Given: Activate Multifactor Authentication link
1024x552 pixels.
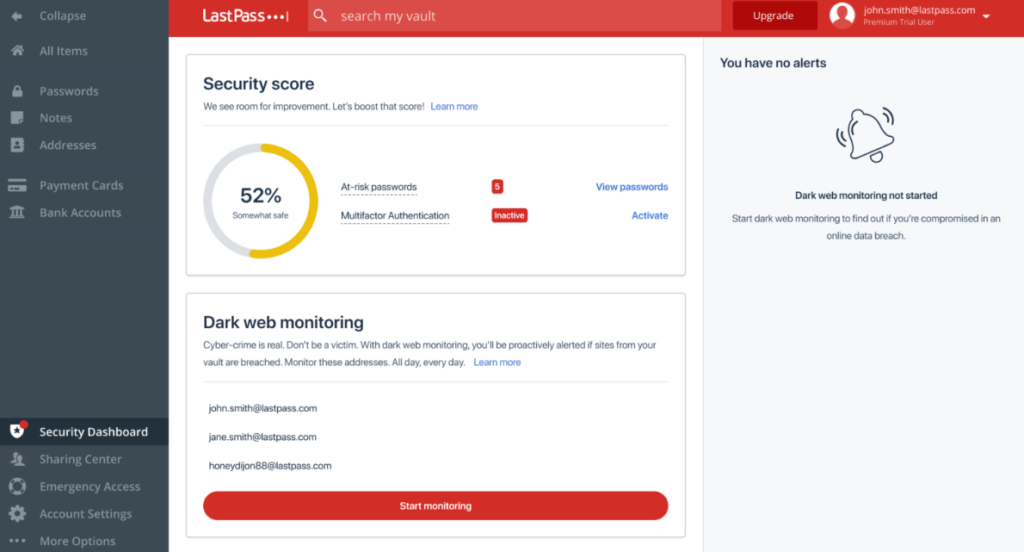Looking at the screenshot, I should click(649, 216).
